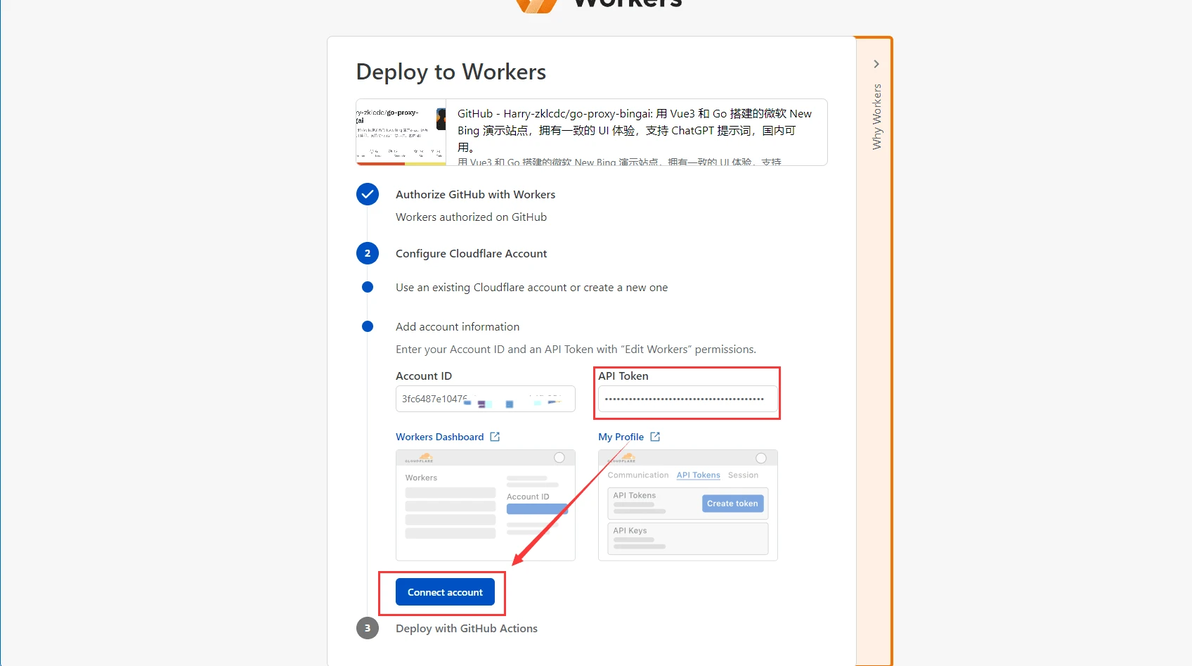Click the repository preview image in the card
The height and width of the screenshot is (666, 1192).
pos(401,132)
